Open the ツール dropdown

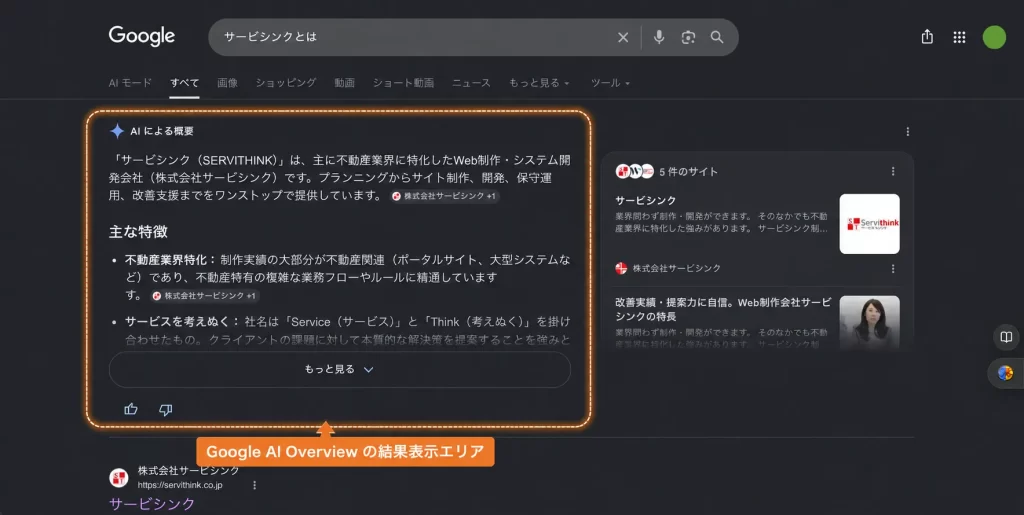point(610,83)
